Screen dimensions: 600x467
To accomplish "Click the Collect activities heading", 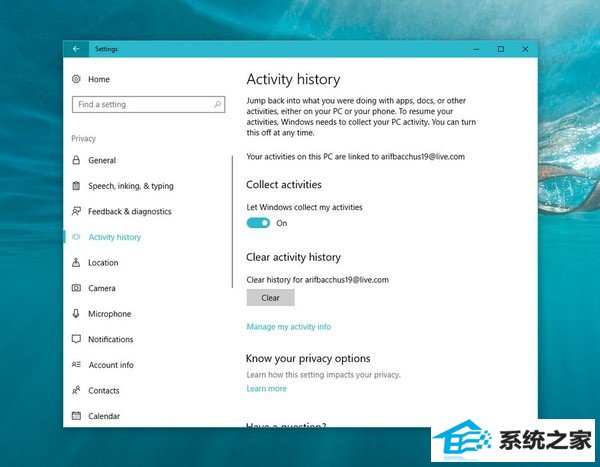I will pos(284,185).
